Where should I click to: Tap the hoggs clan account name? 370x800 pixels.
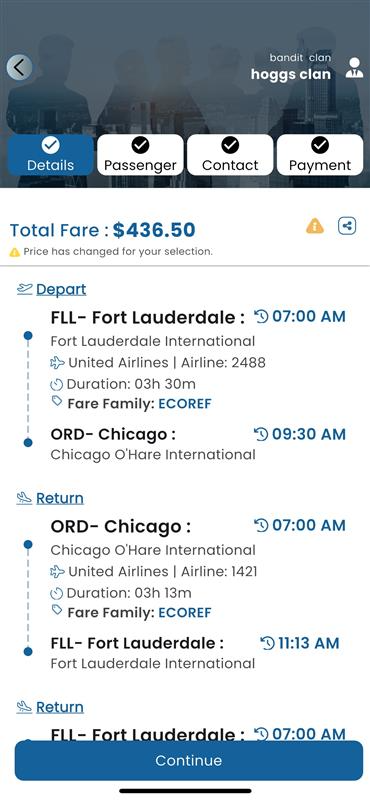coord(291,74)
